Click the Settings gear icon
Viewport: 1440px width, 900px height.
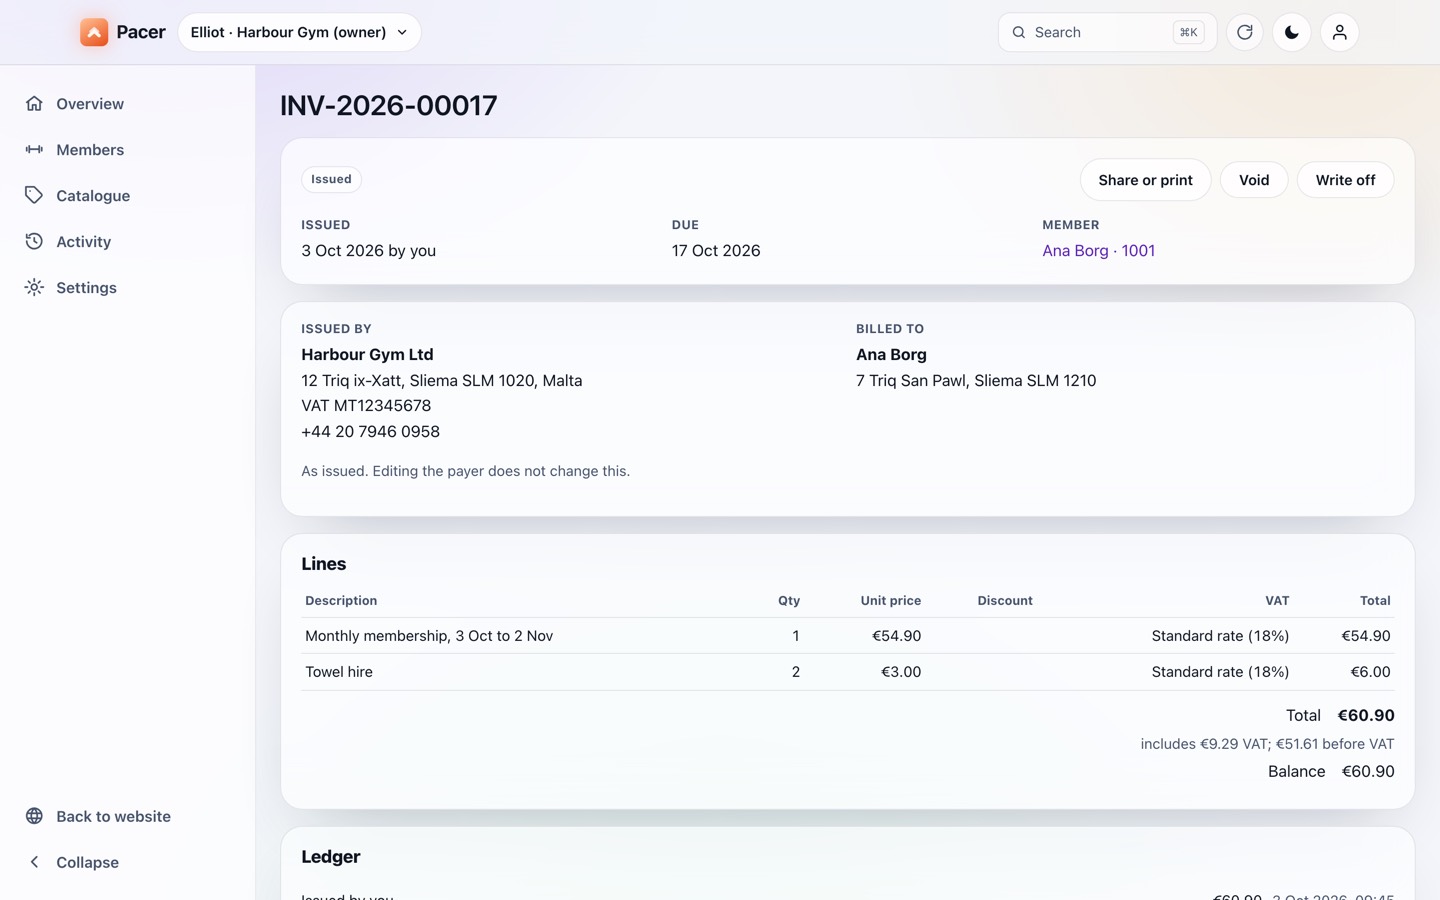(34, 287)
